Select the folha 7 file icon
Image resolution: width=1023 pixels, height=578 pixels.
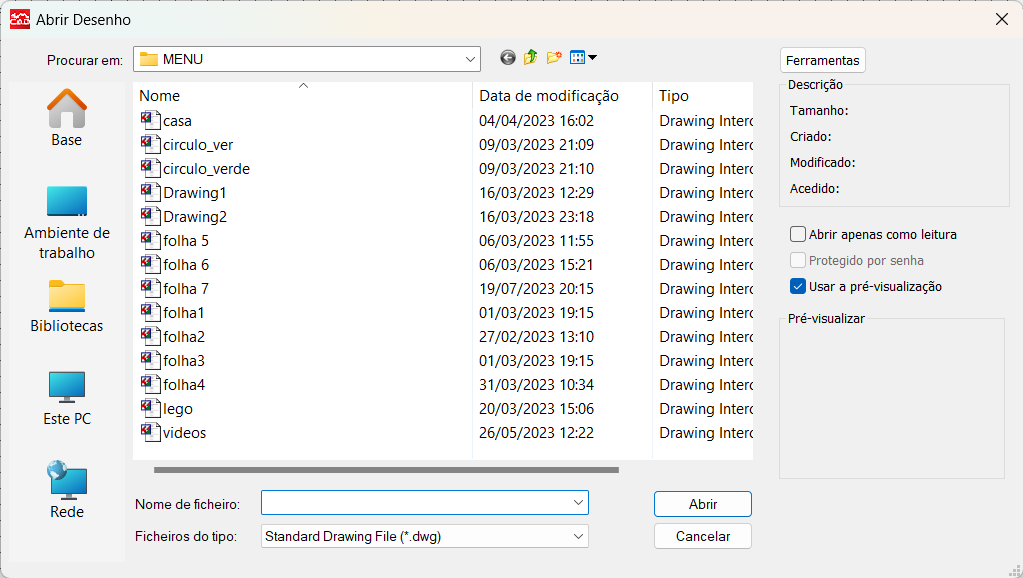point(150,288)
